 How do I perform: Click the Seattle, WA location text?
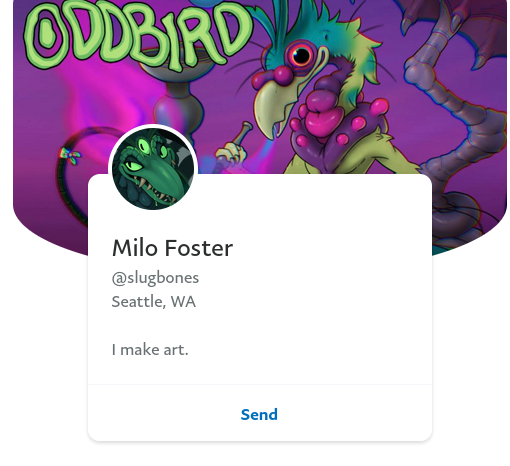tap(153, 302)
